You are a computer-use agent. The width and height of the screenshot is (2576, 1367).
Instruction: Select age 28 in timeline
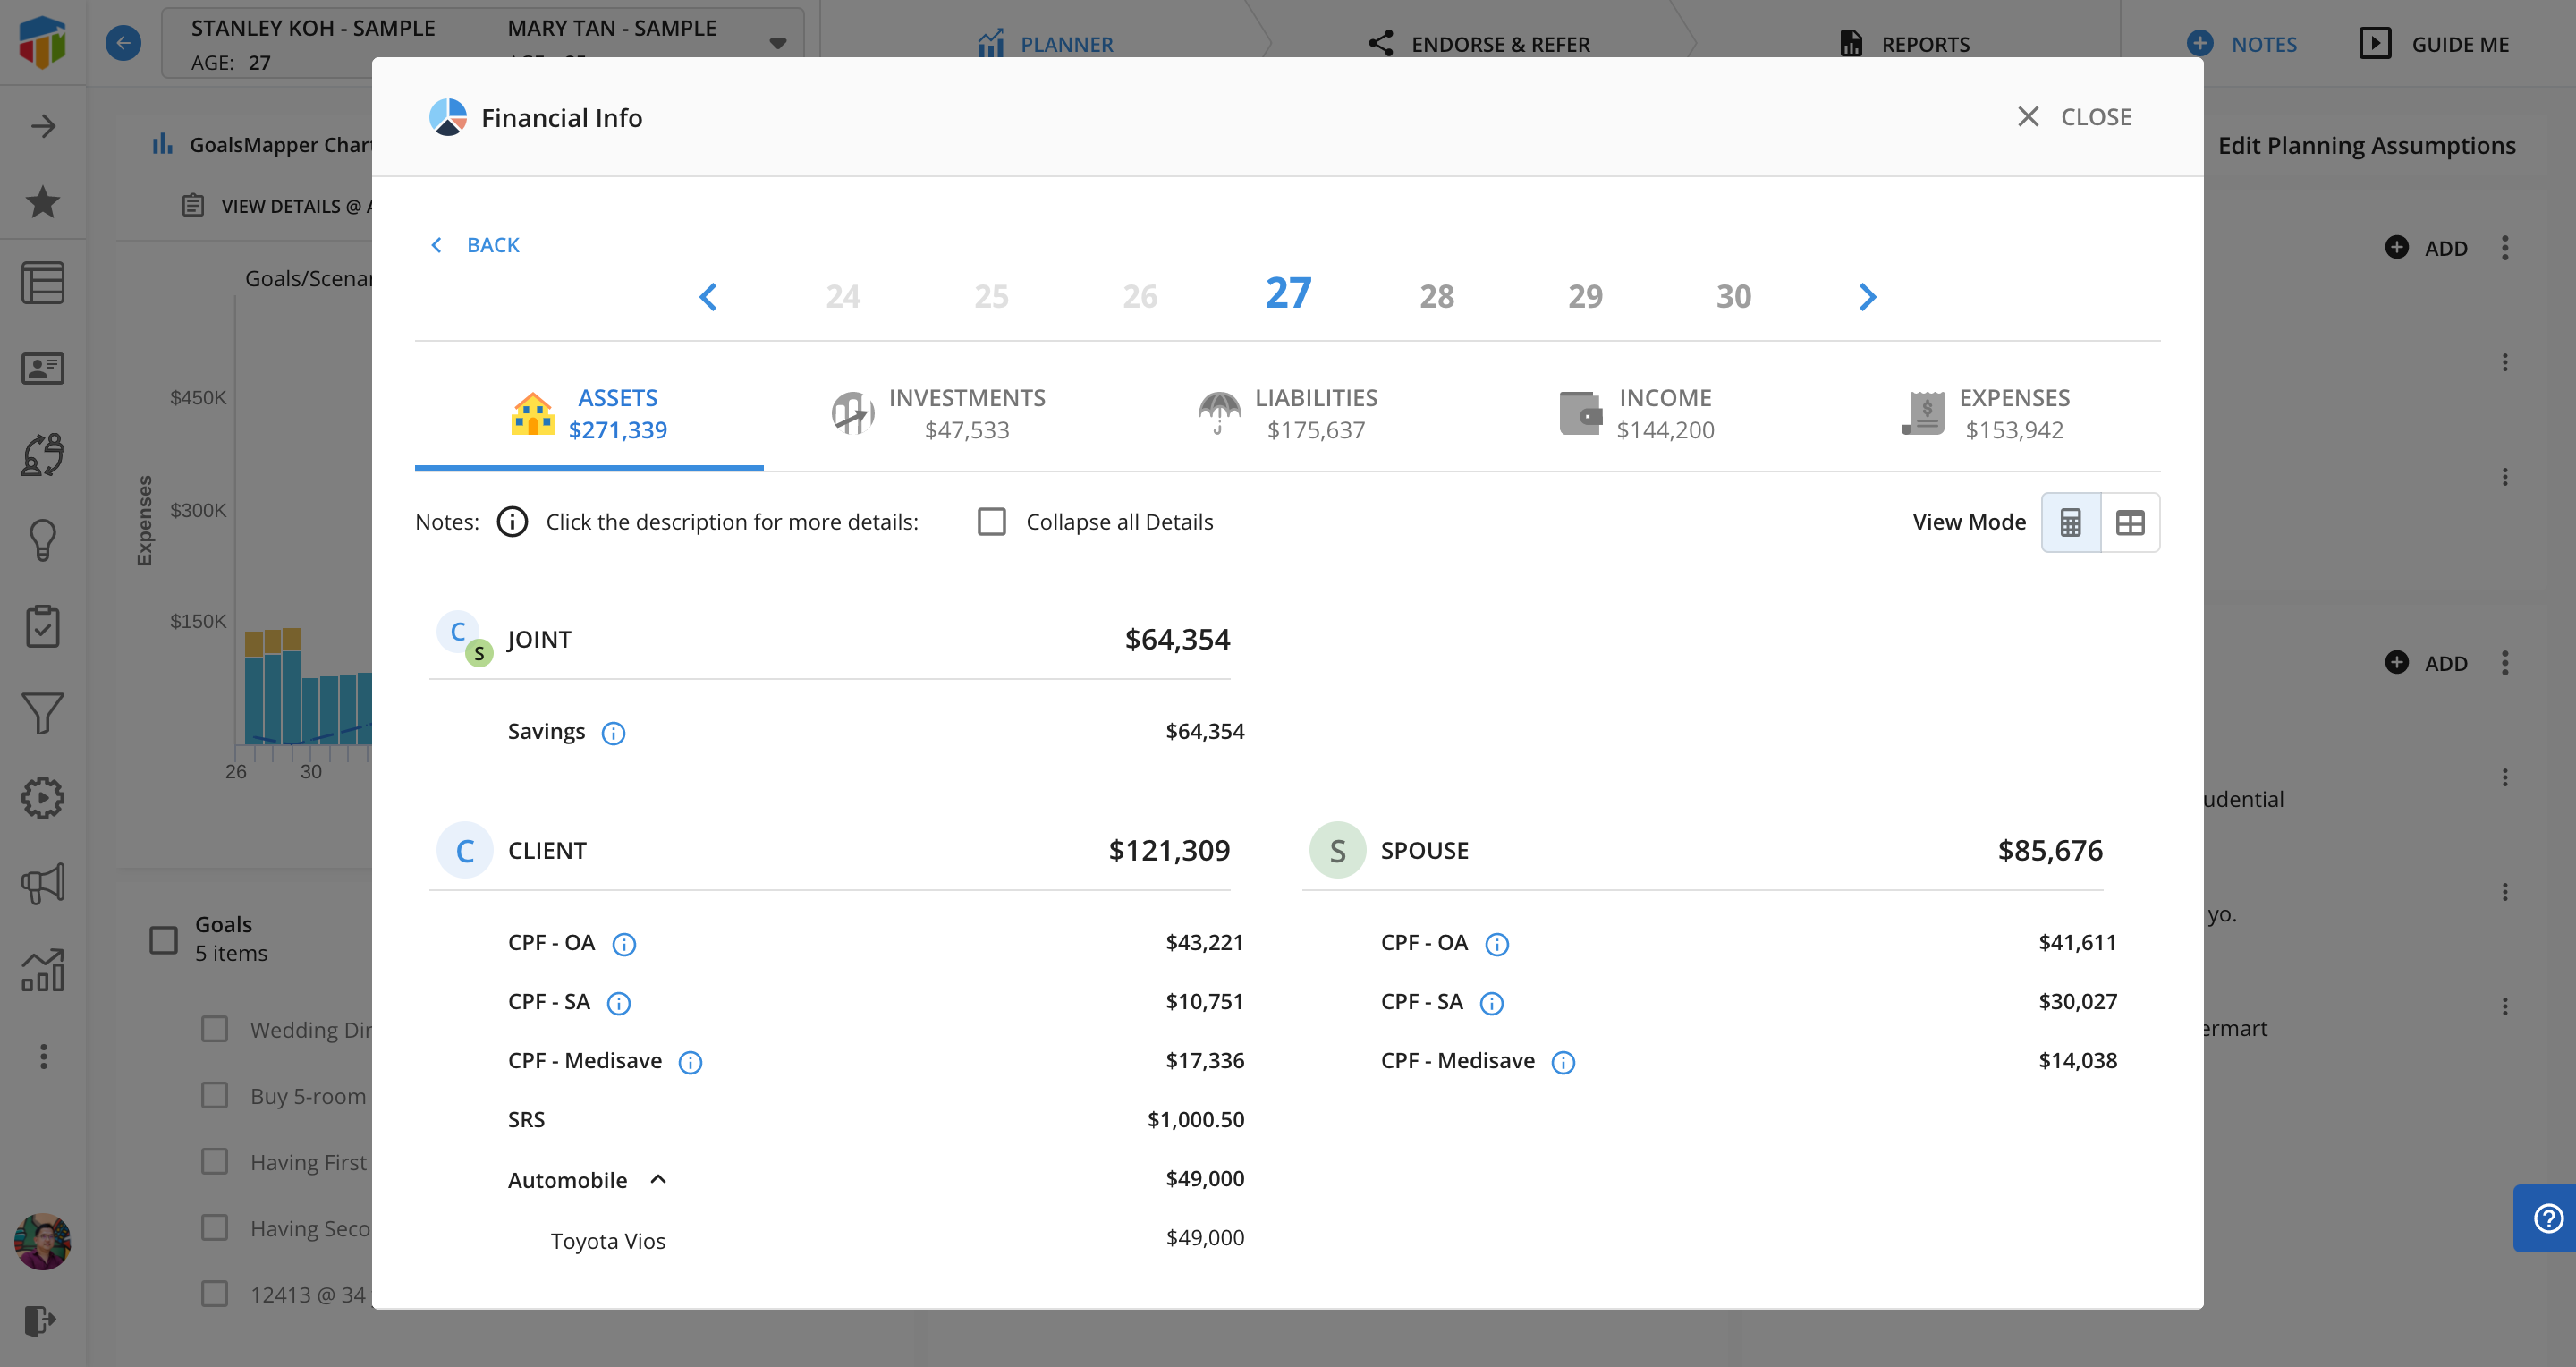pyautogui.click(x=1436, y=296)
